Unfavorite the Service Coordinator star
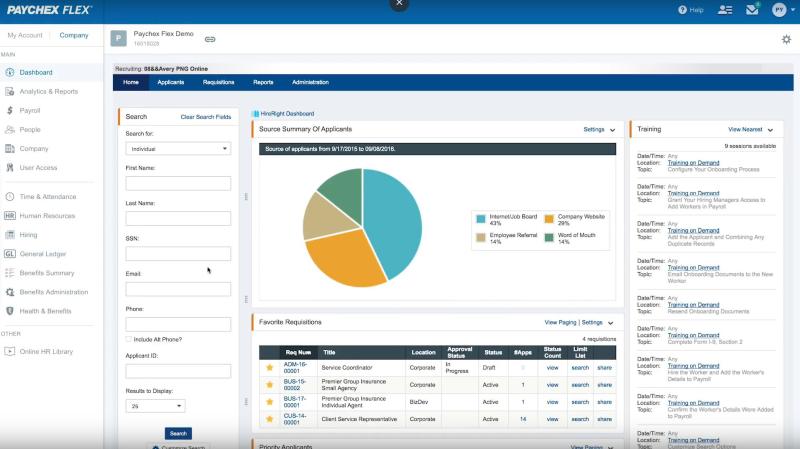This screenshot has width=800, height=449. tap(269, 367)
